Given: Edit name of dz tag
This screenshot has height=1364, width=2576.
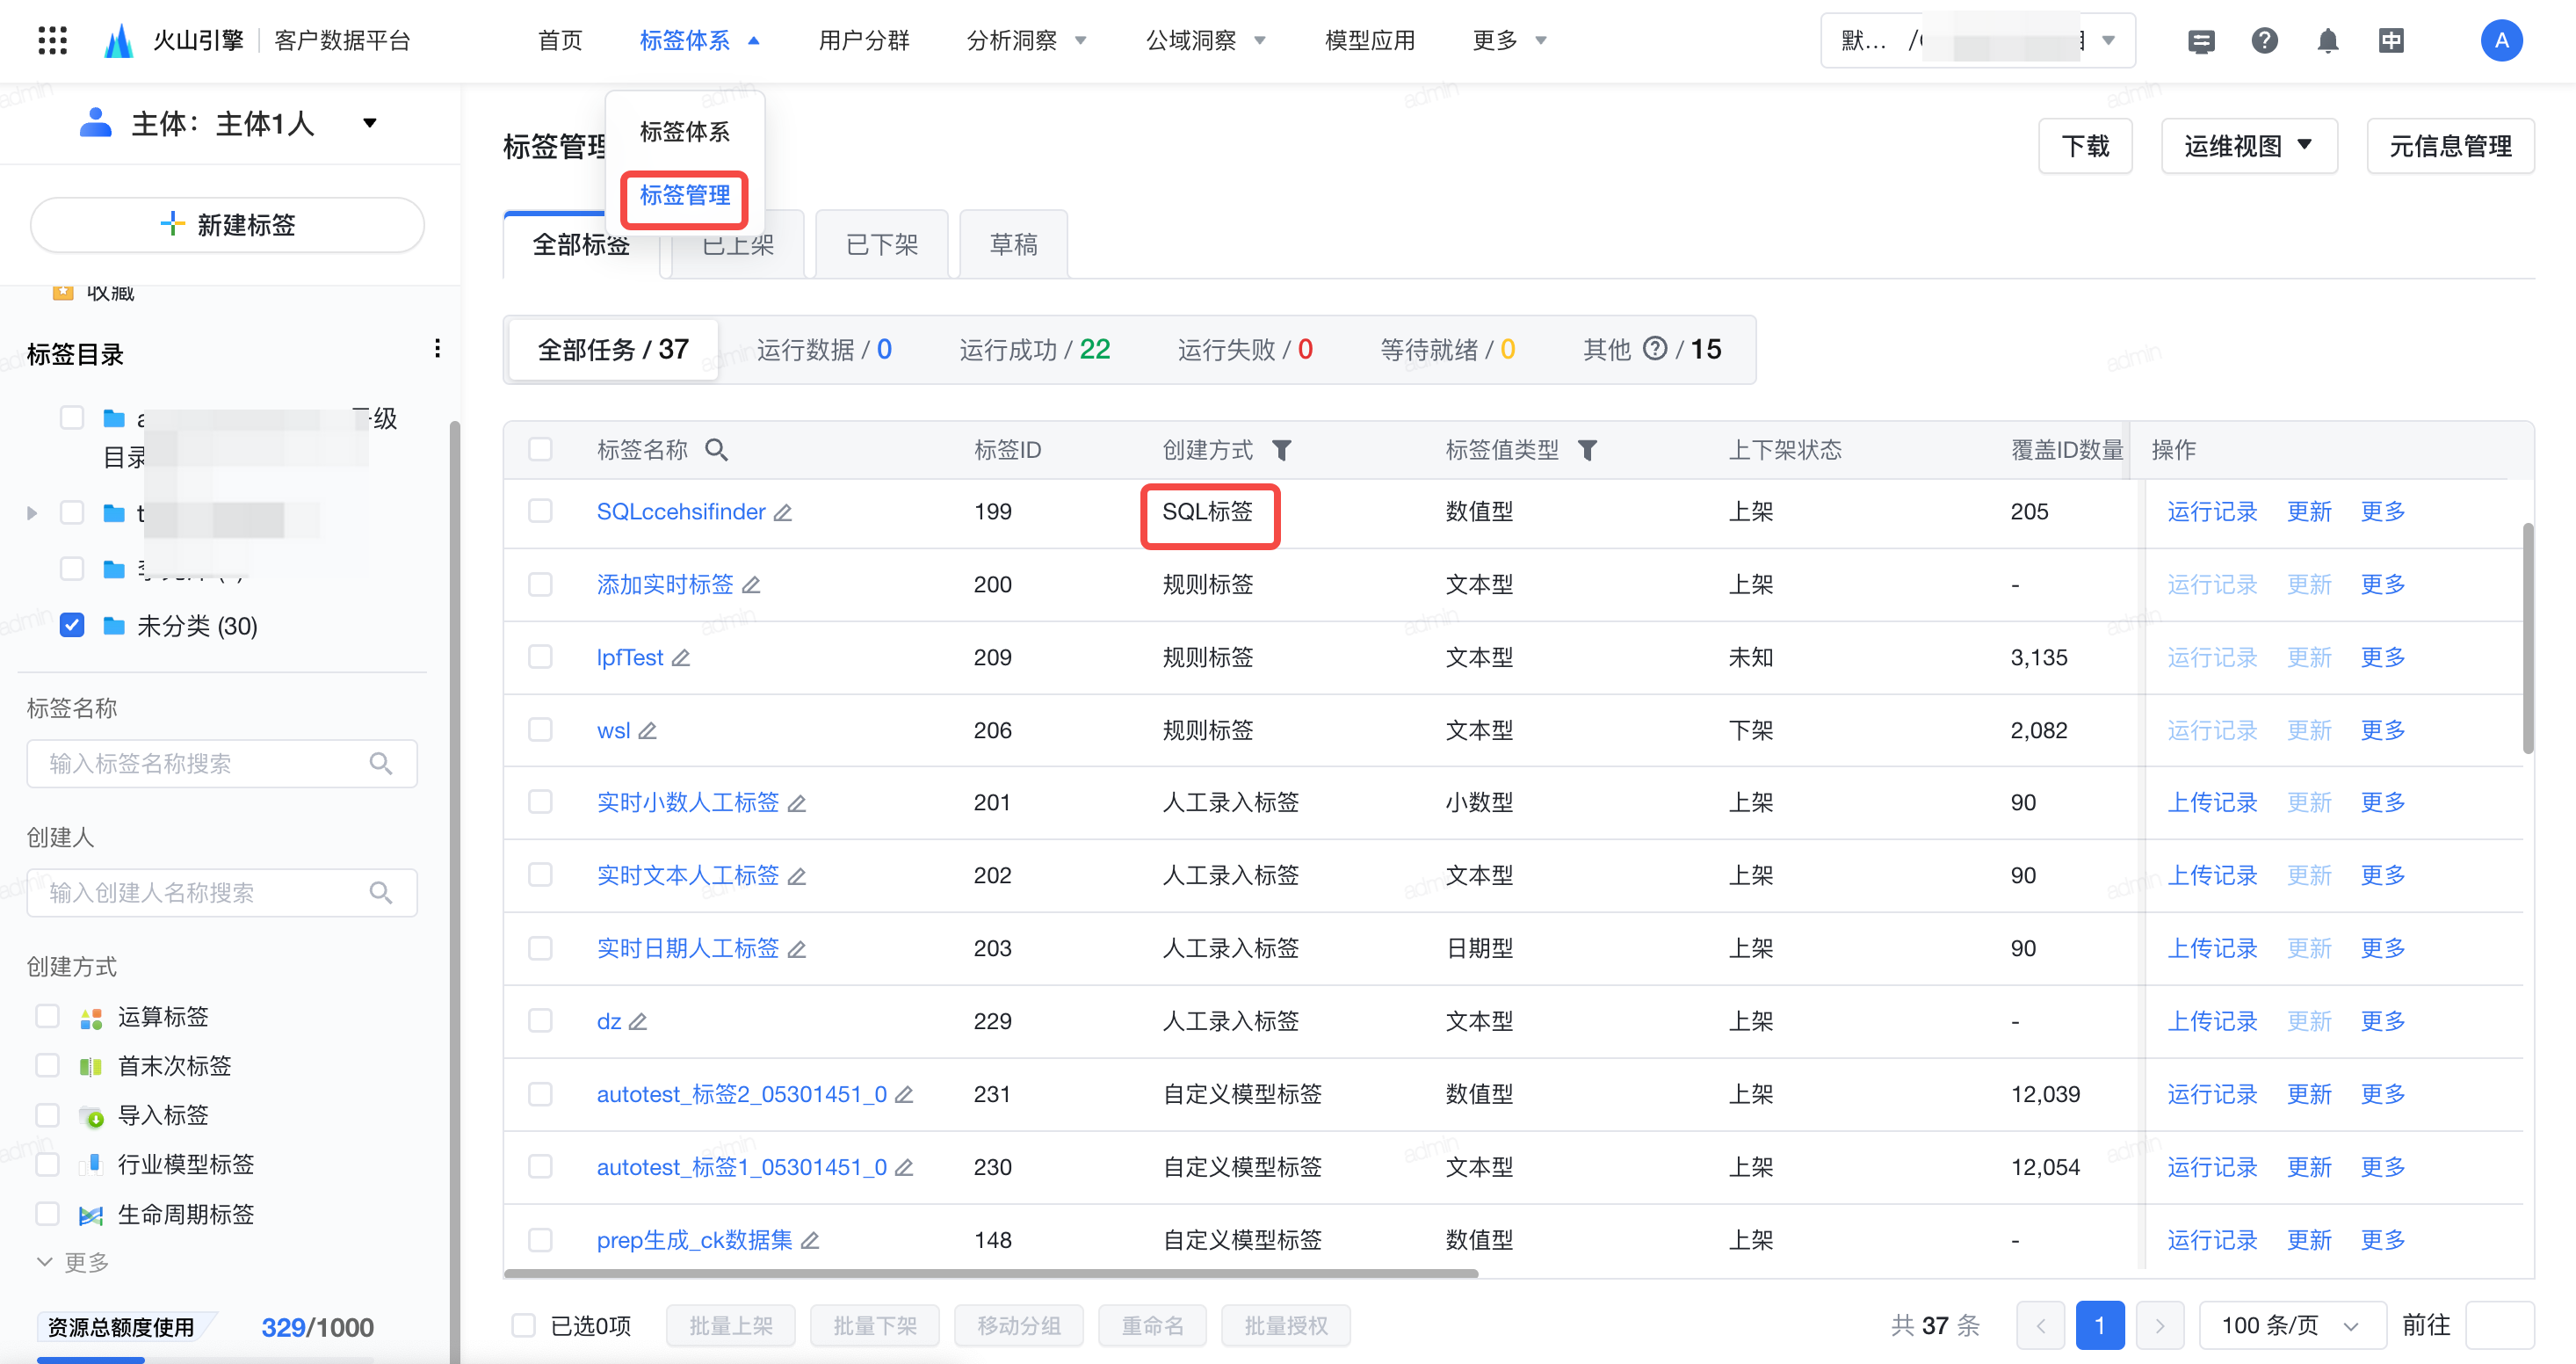Looking at the screenshot, I should (638, 1022).
